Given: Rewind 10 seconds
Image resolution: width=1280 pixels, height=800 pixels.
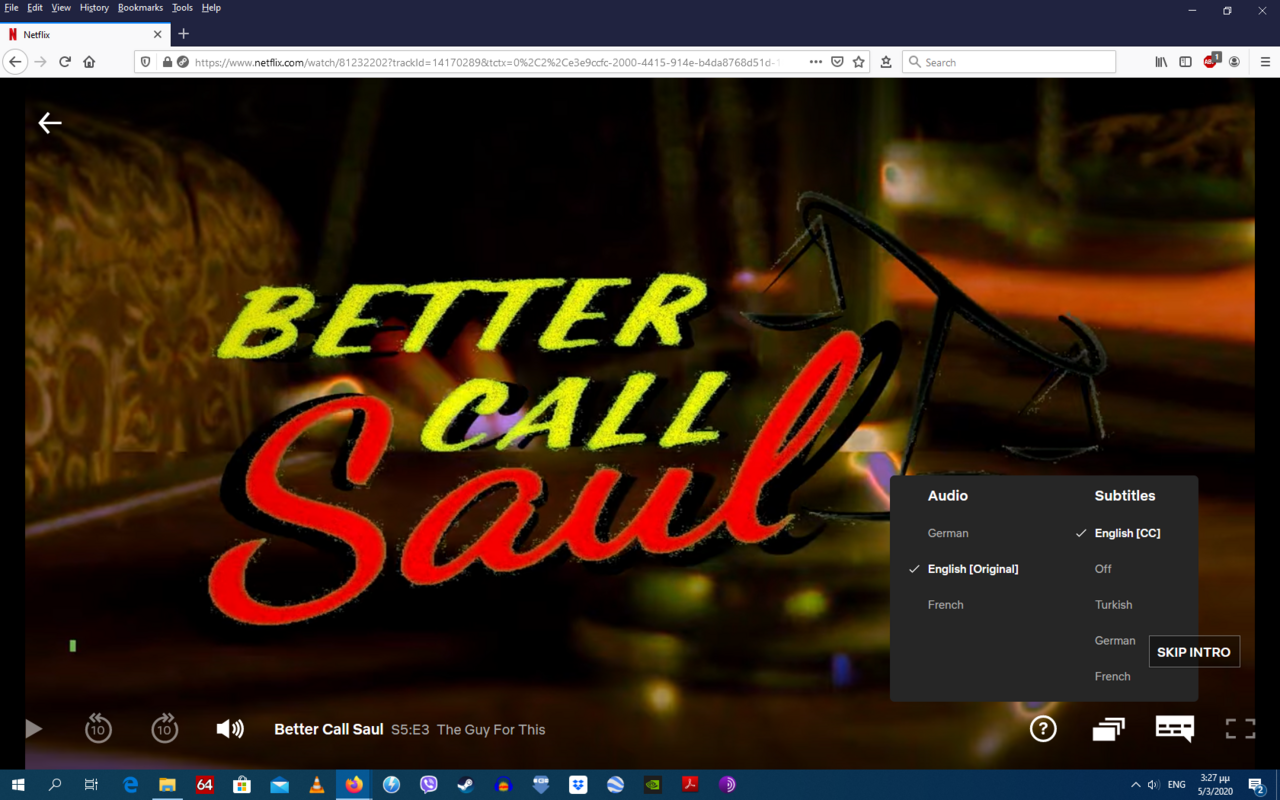Looking at the screenshot, I should (x=98, y=728).
